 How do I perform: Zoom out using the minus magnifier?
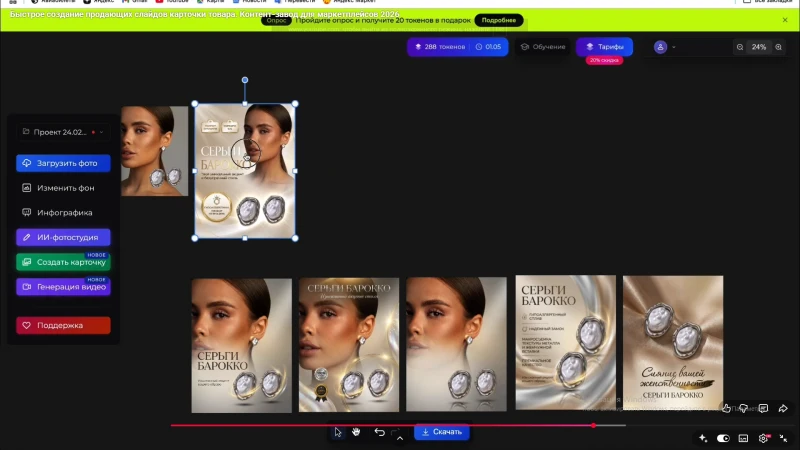[740, 47]
